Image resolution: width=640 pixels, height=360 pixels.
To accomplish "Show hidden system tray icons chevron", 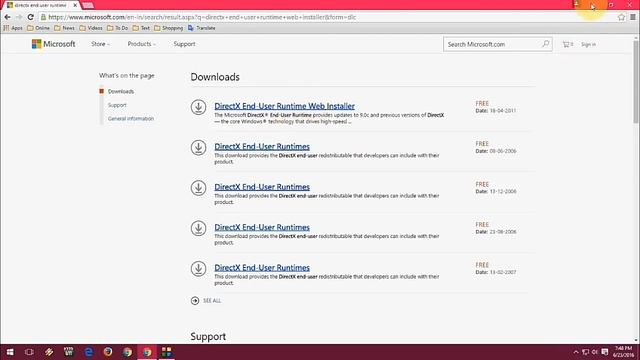I will pyautogui.click(x=576, y=352).
